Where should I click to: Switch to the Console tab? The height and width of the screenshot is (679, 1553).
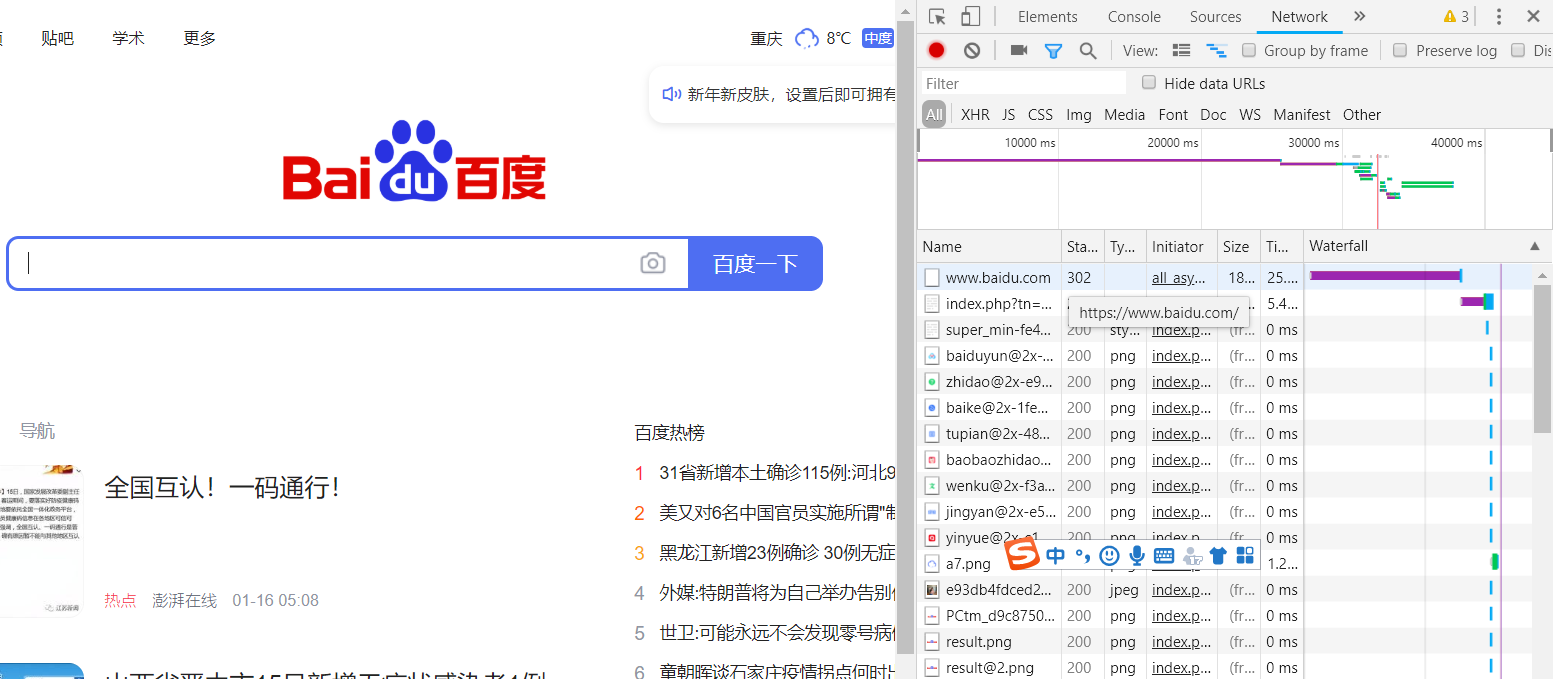click(1134, 16)
